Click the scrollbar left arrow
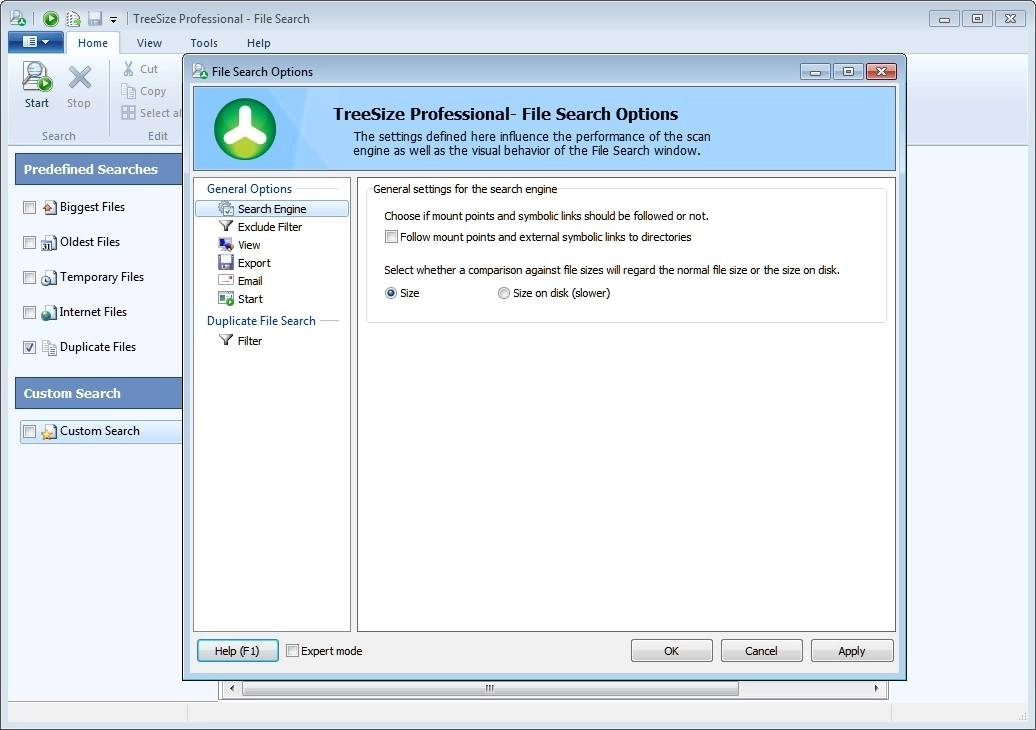 tap(231, 688)
